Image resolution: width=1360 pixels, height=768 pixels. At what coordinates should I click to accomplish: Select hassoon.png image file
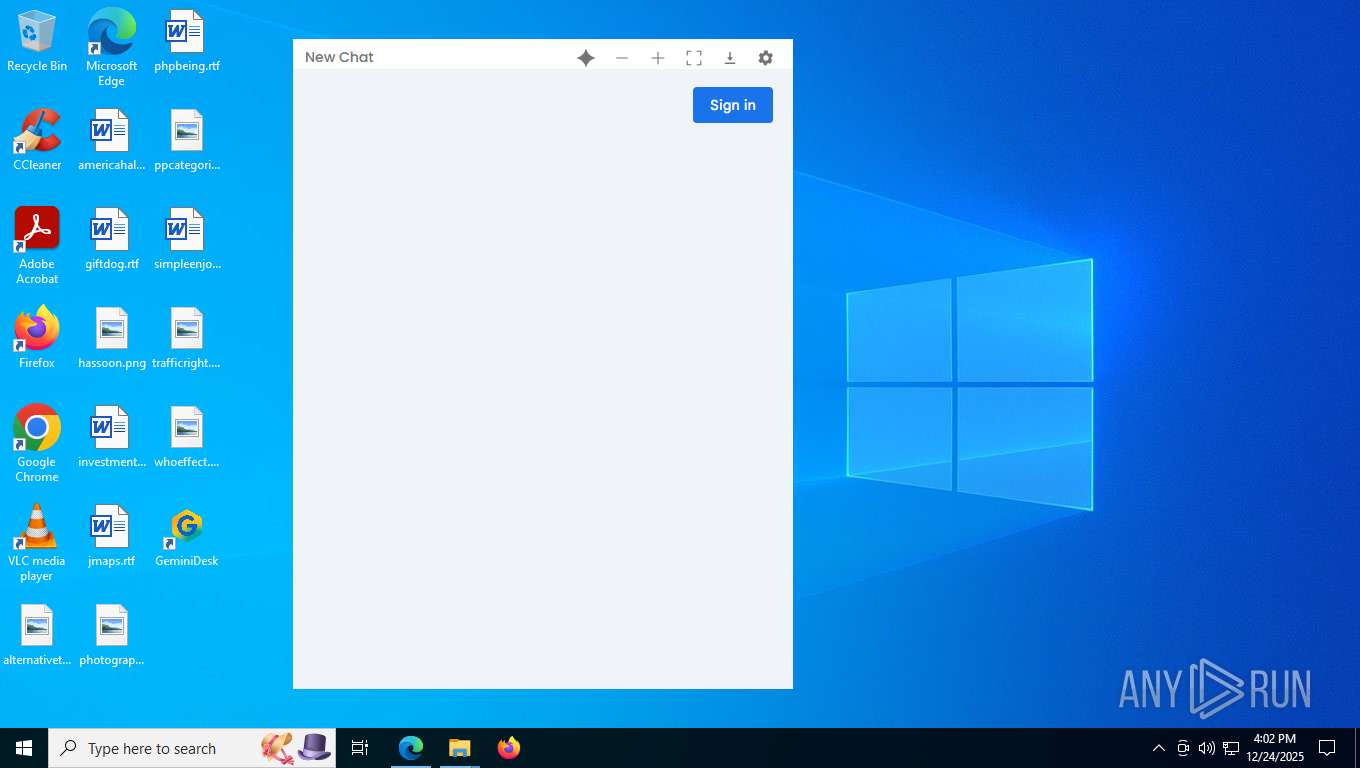point(111,338)
